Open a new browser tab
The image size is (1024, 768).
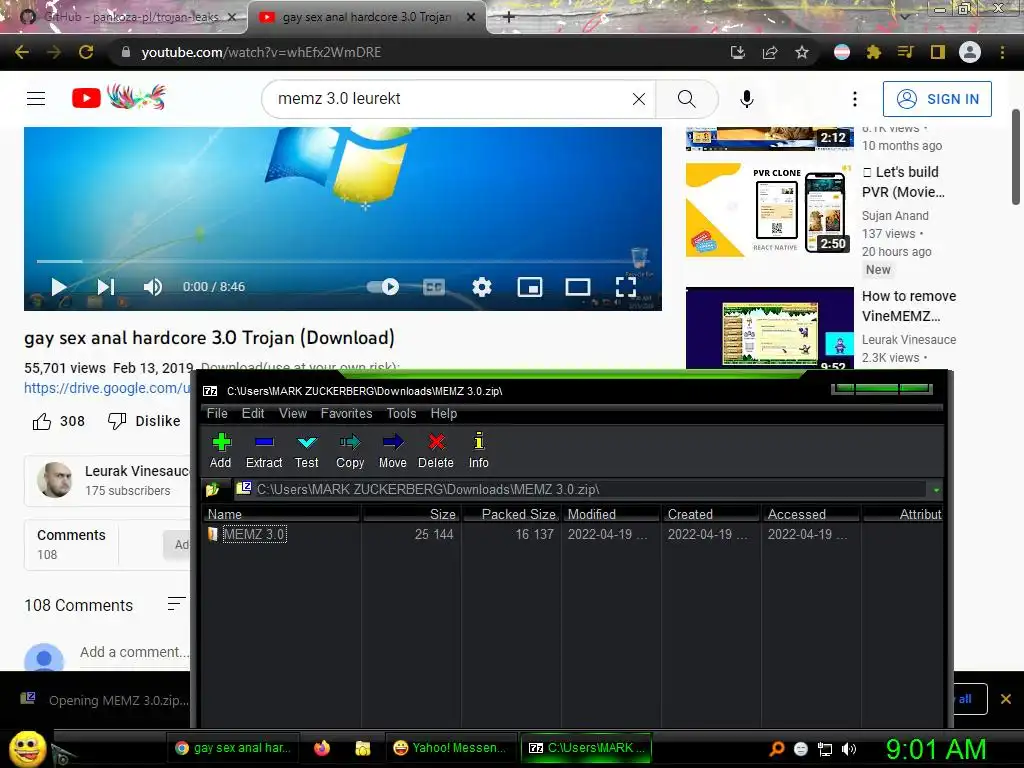pyautogui.click(x=509, y=17)
